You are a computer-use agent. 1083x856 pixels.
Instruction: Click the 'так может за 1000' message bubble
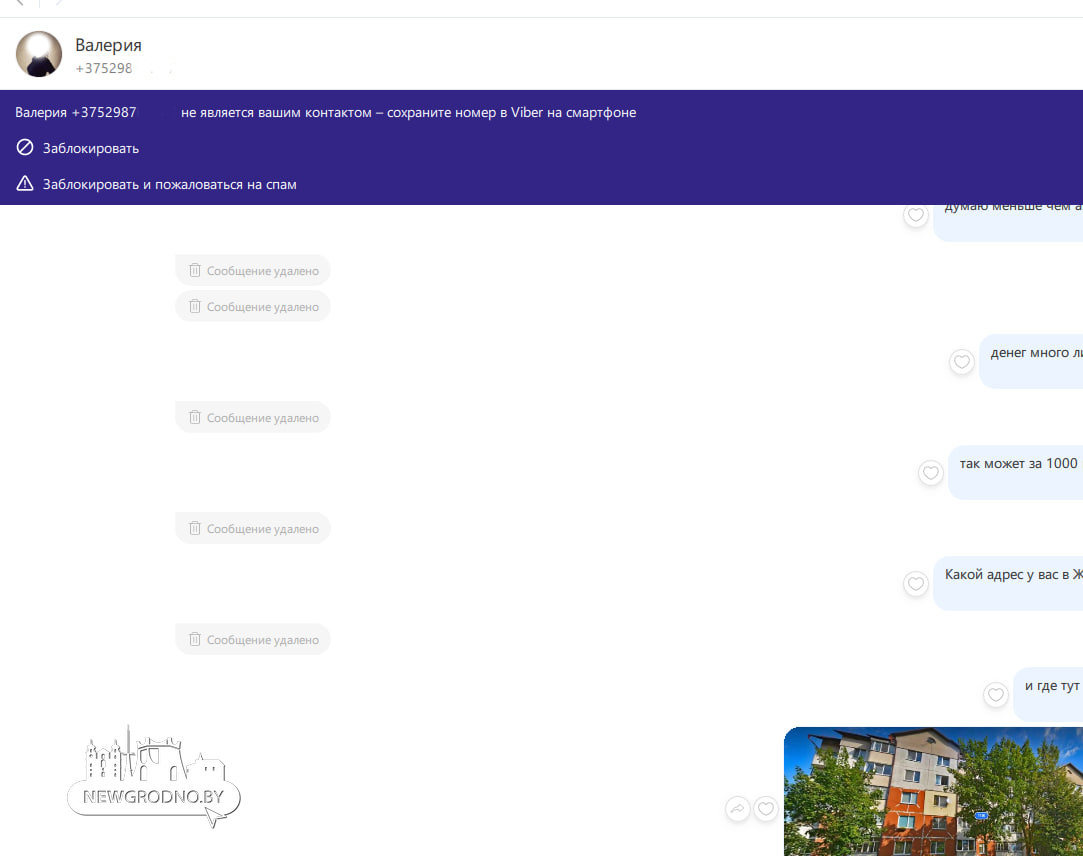tap(1017, 471)
